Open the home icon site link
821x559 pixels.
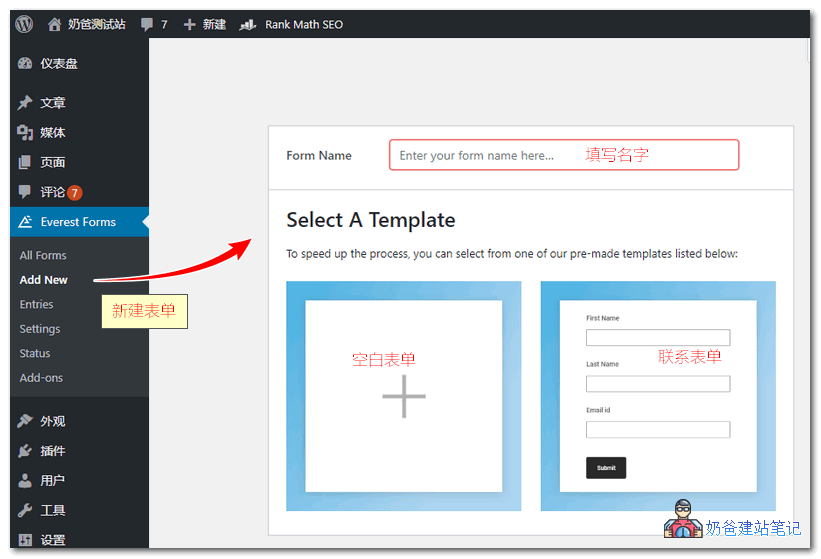(55, 24)
